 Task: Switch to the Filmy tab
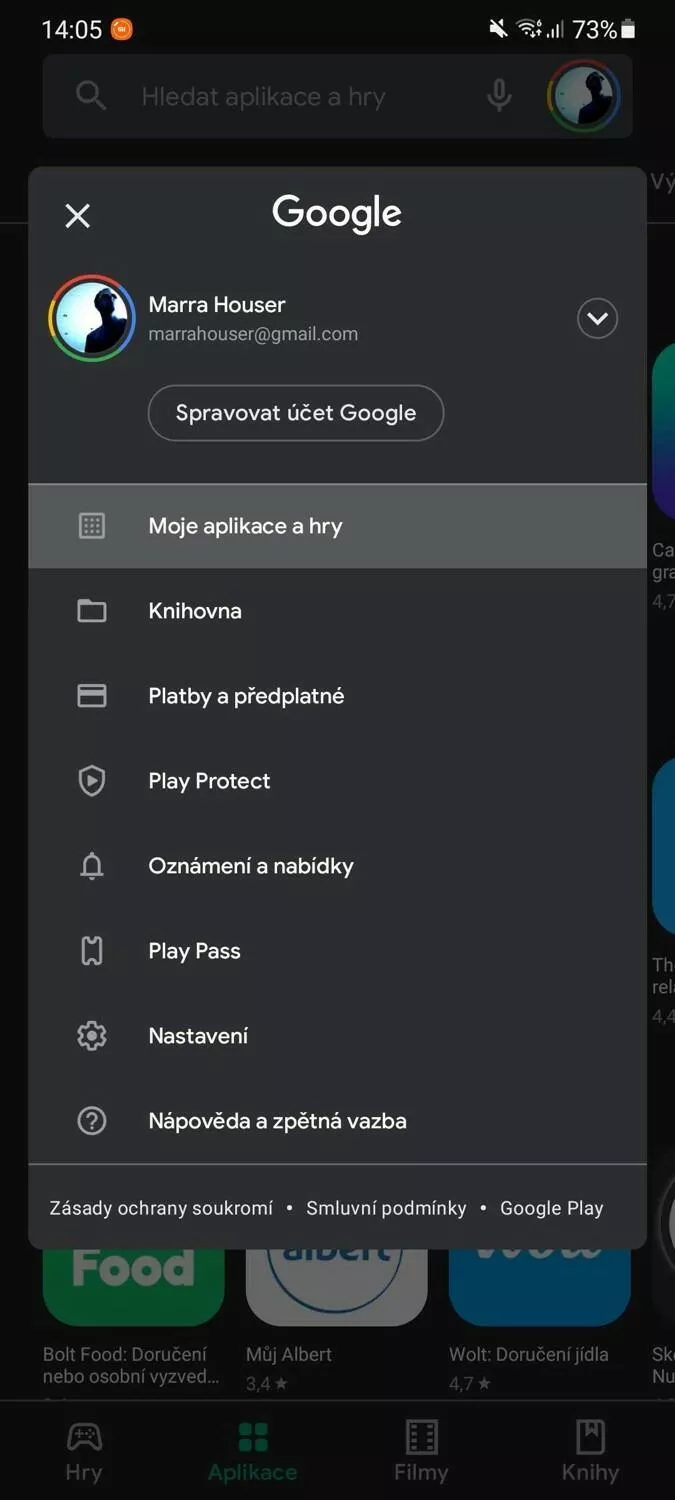(421, 1452)
